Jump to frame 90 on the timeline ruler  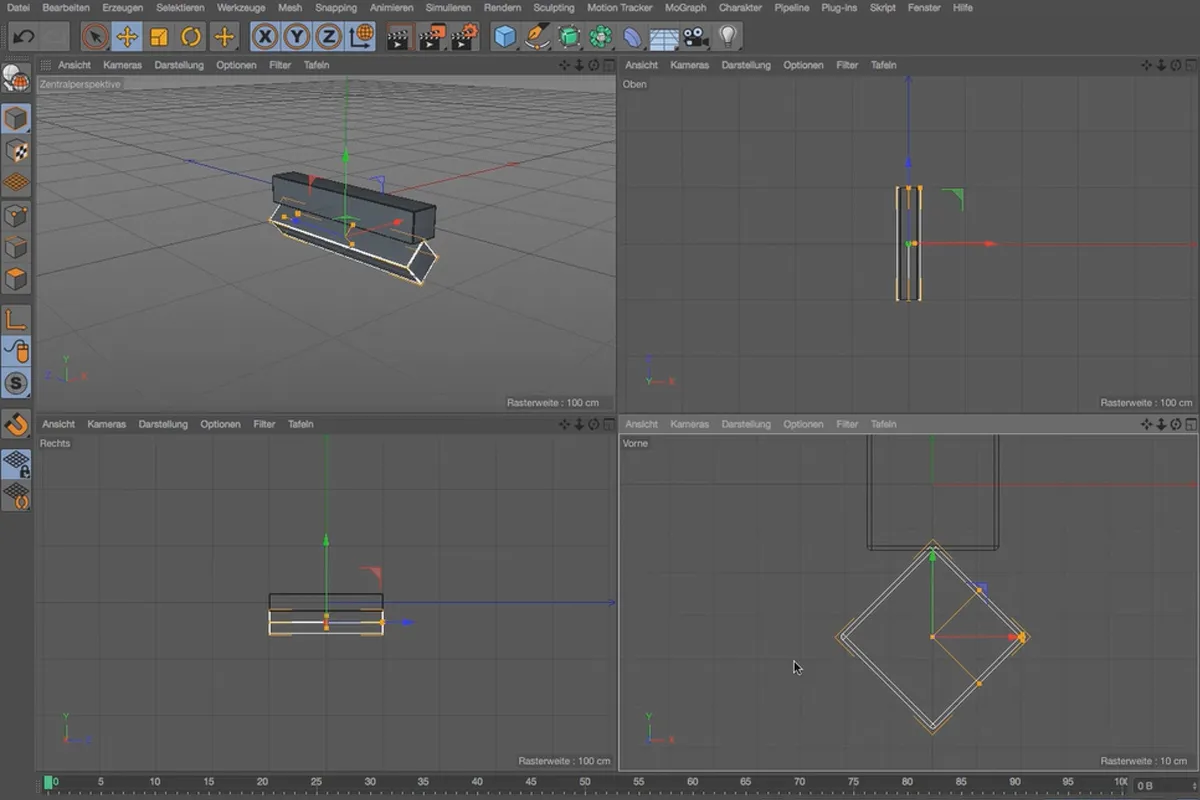[1015, 781]
